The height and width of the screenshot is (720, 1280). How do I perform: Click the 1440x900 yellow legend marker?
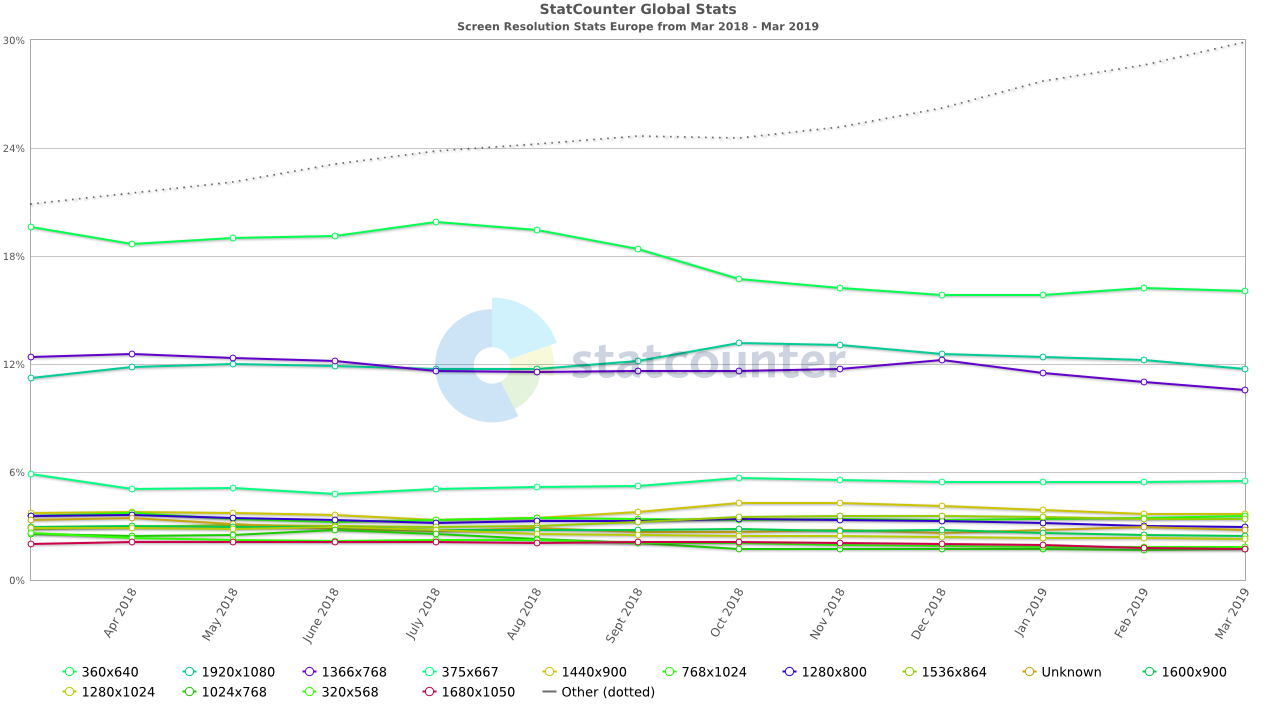click(x=549, y=672)
